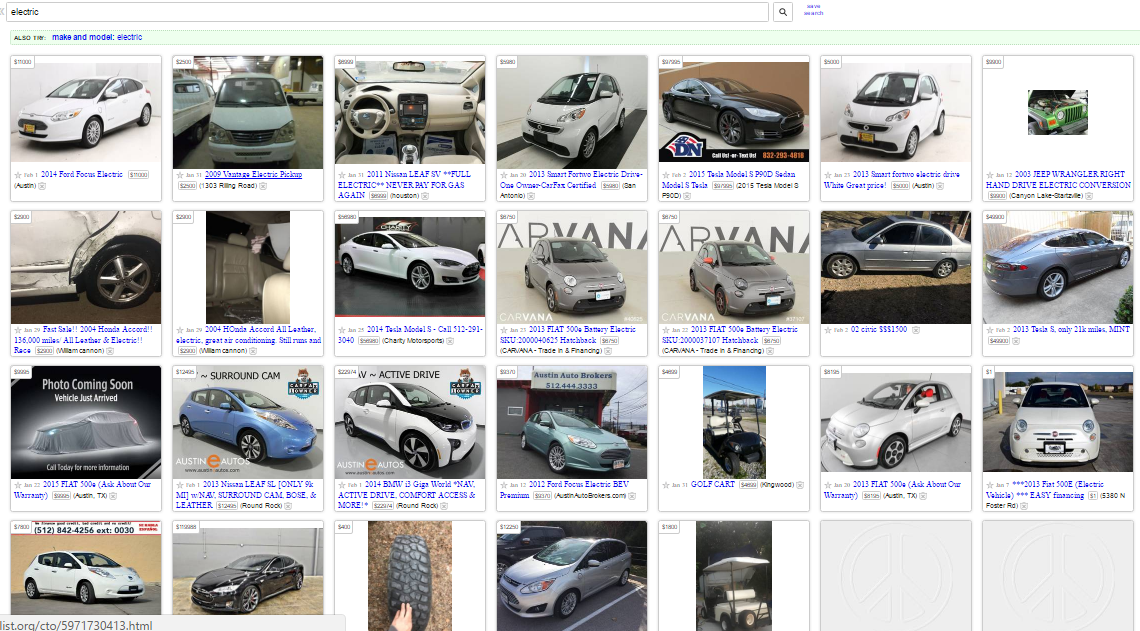This screenshot has height=631, width=1140.
Task: Star the "02 civic $$$1500" listing
Action: (x=828, y=330)
